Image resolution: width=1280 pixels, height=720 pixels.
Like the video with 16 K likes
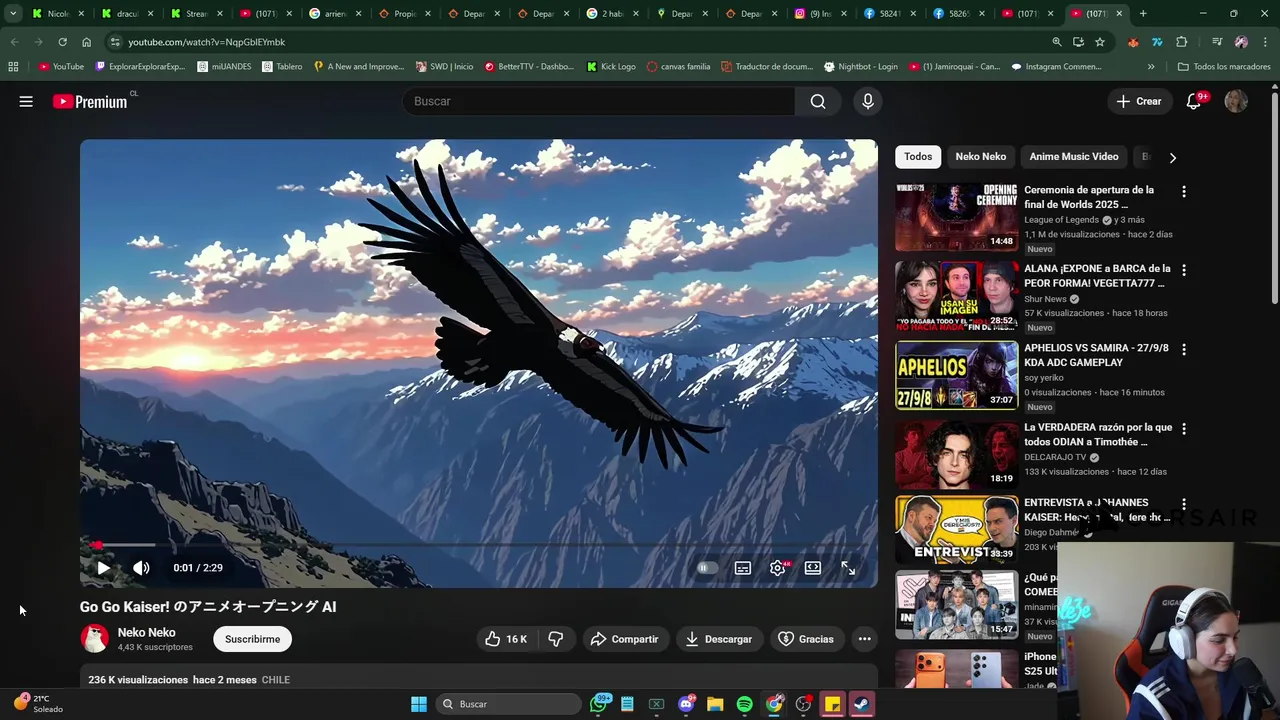click(506, 639)
